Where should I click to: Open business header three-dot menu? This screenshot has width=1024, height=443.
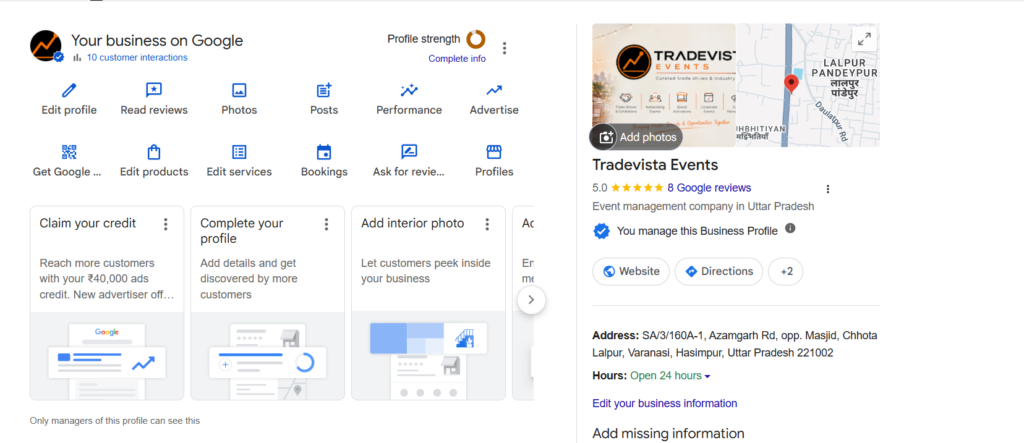(504, 48)
